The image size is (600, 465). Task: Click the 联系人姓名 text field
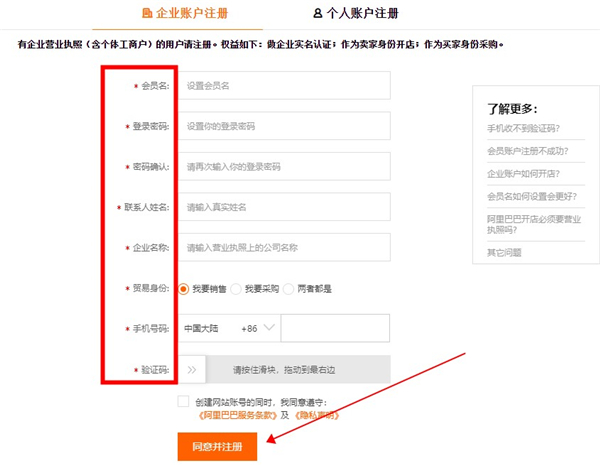point(283,207)
